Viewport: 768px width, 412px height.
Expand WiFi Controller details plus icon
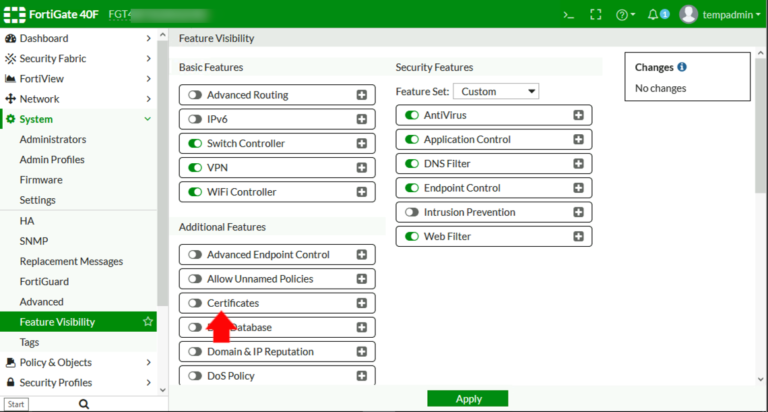coord(361,192)
